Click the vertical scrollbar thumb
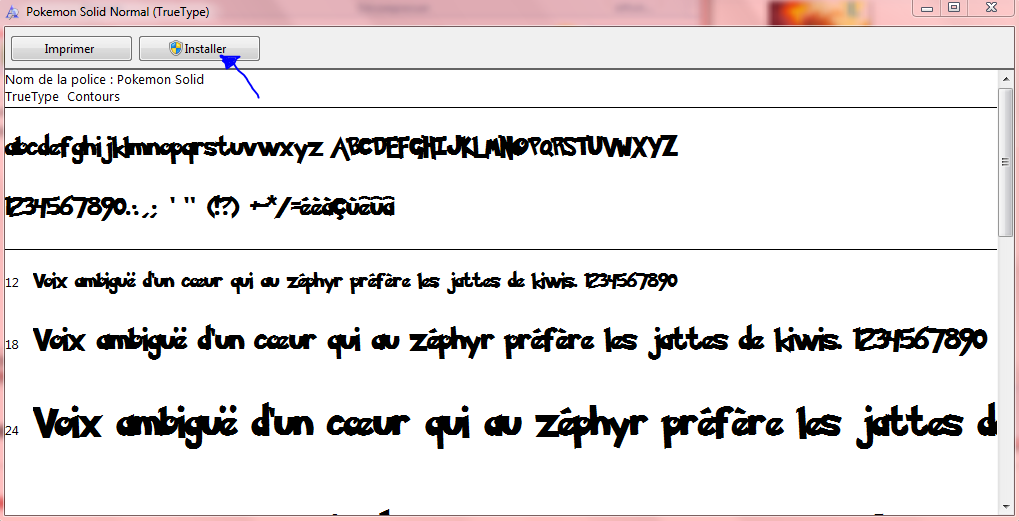1019x521 pixels. tap(1005, 162)
